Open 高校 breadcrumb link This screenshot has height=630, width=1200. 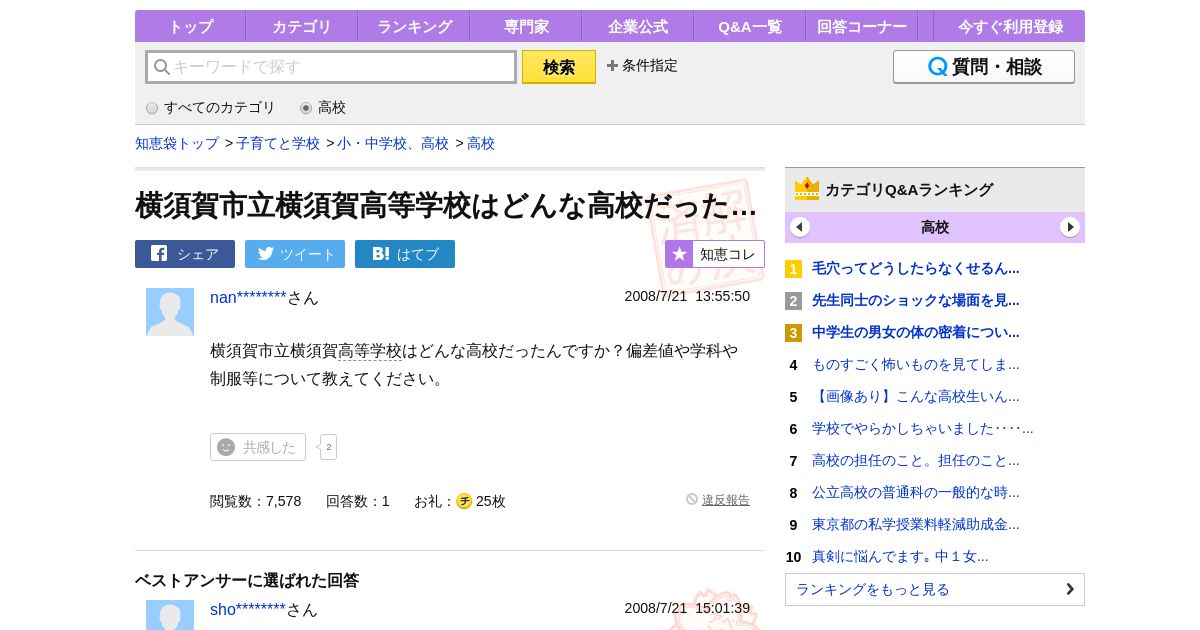481,143
